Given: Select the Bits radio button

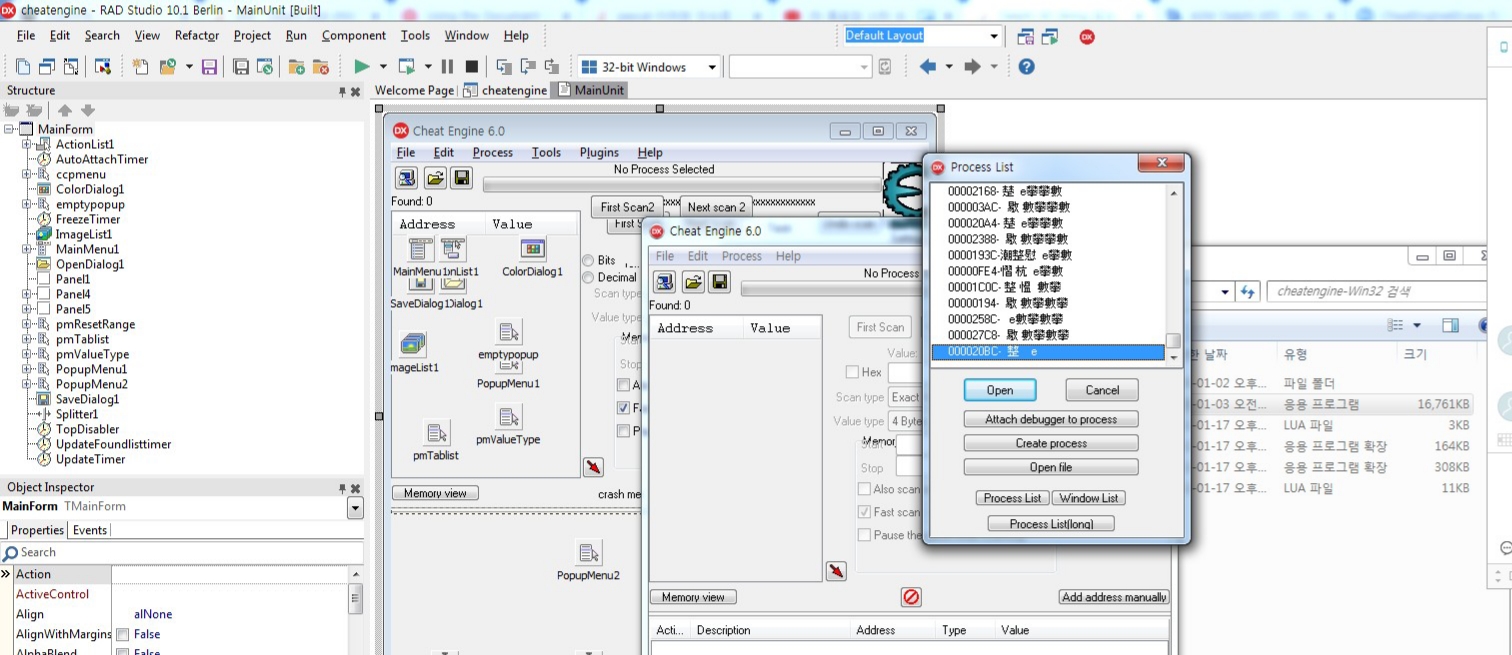Looking at the screenshot, I should pyautogui.click(x=588, y=261).
